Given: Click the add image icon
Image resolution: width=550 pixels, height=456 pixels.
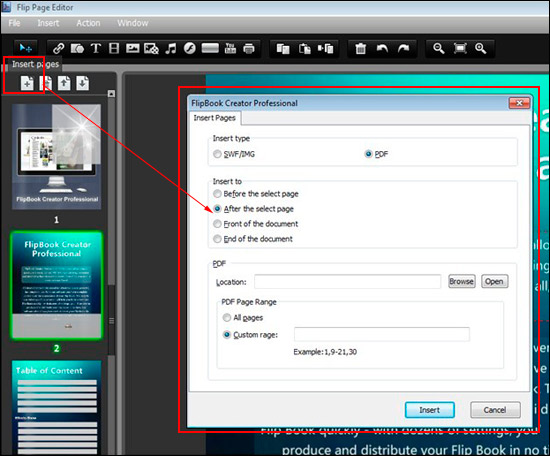Looking at the screenshot, I should [x=133, y=48].
